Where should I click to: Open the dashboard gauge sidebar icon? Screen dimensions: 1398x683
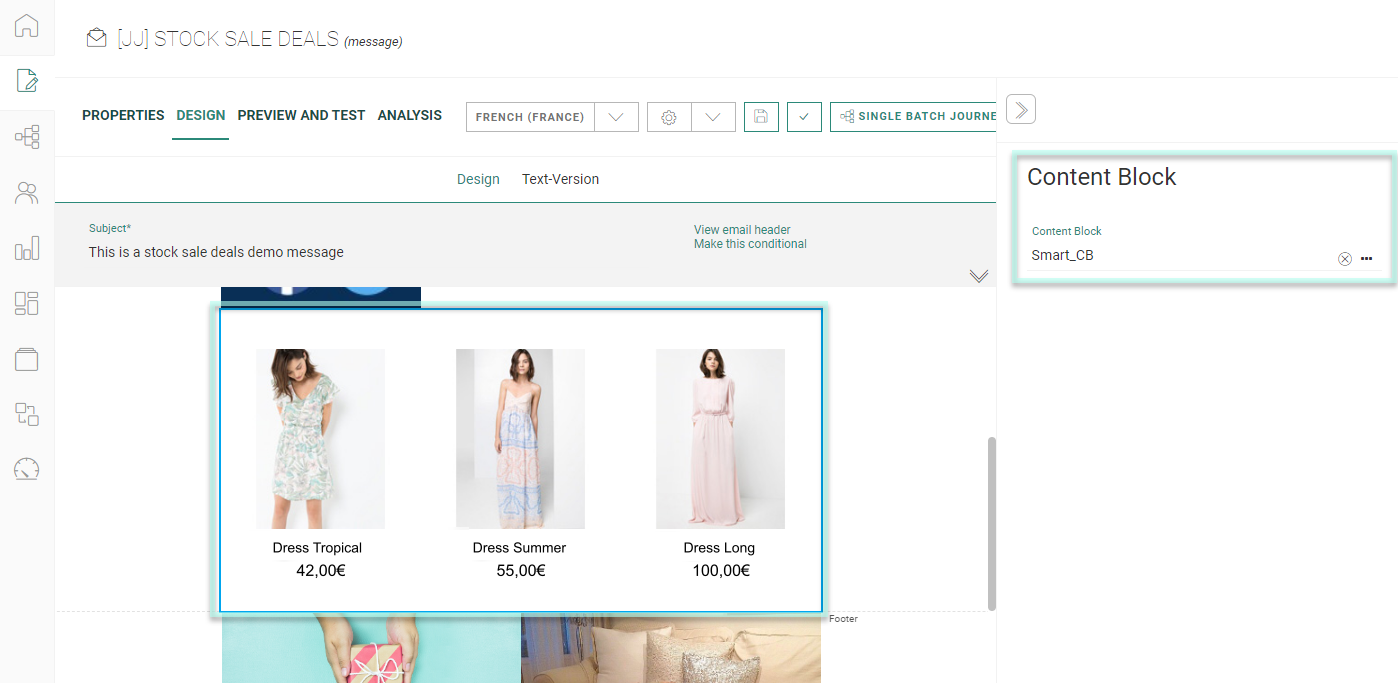[27, 469]
